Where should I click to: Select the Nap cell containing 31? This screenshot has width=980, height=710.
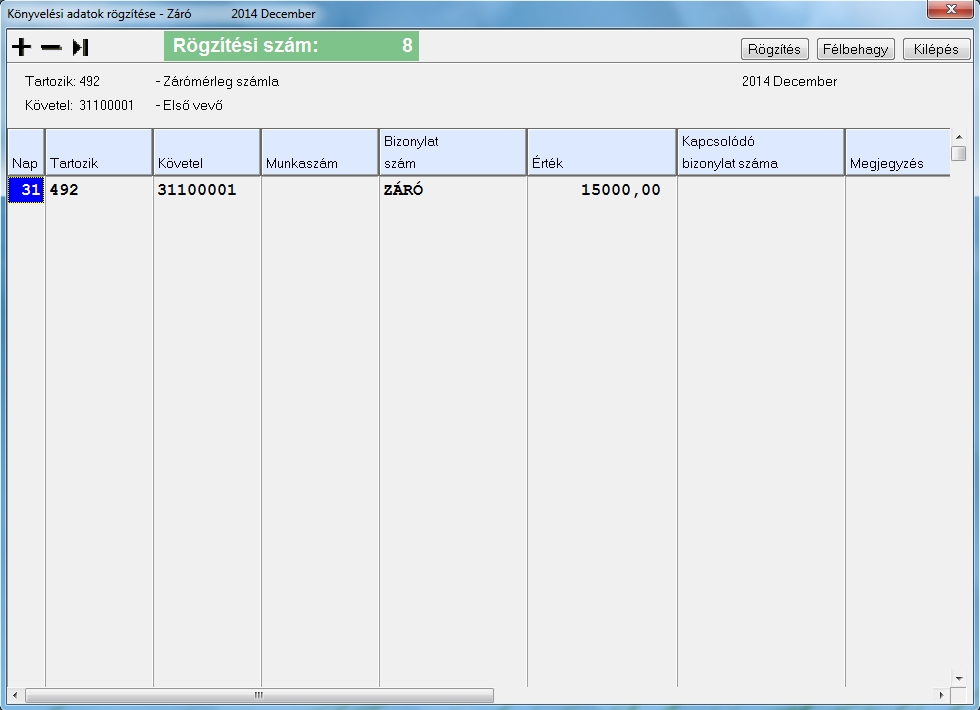tap(26, 190)
